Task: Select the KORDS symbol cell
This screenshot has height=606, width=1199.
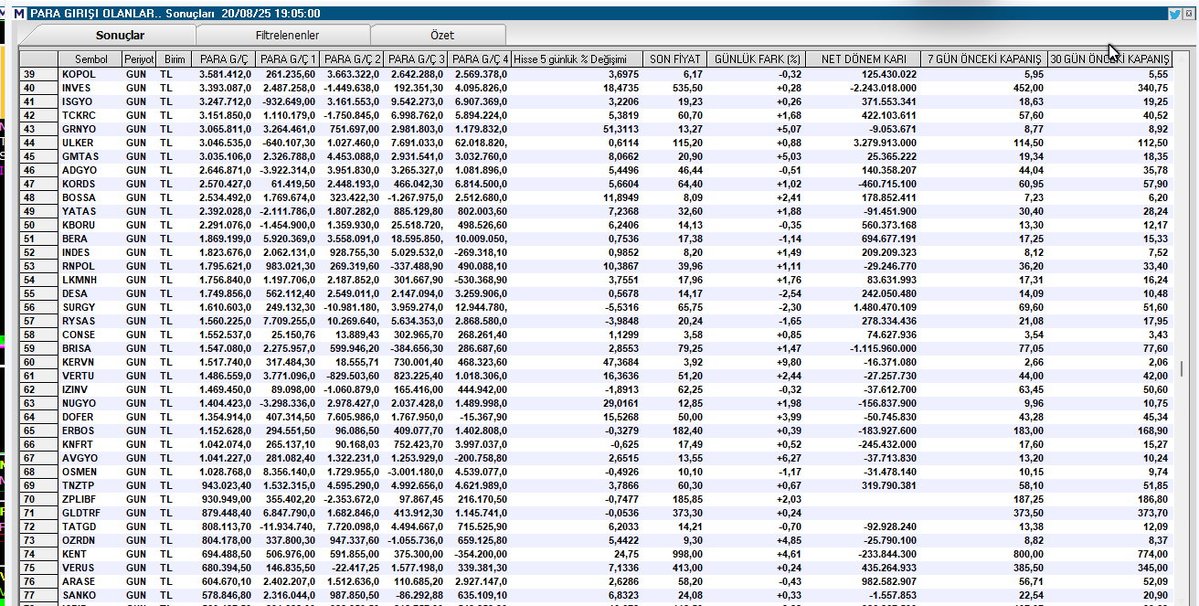Action: tap(90, 184)
